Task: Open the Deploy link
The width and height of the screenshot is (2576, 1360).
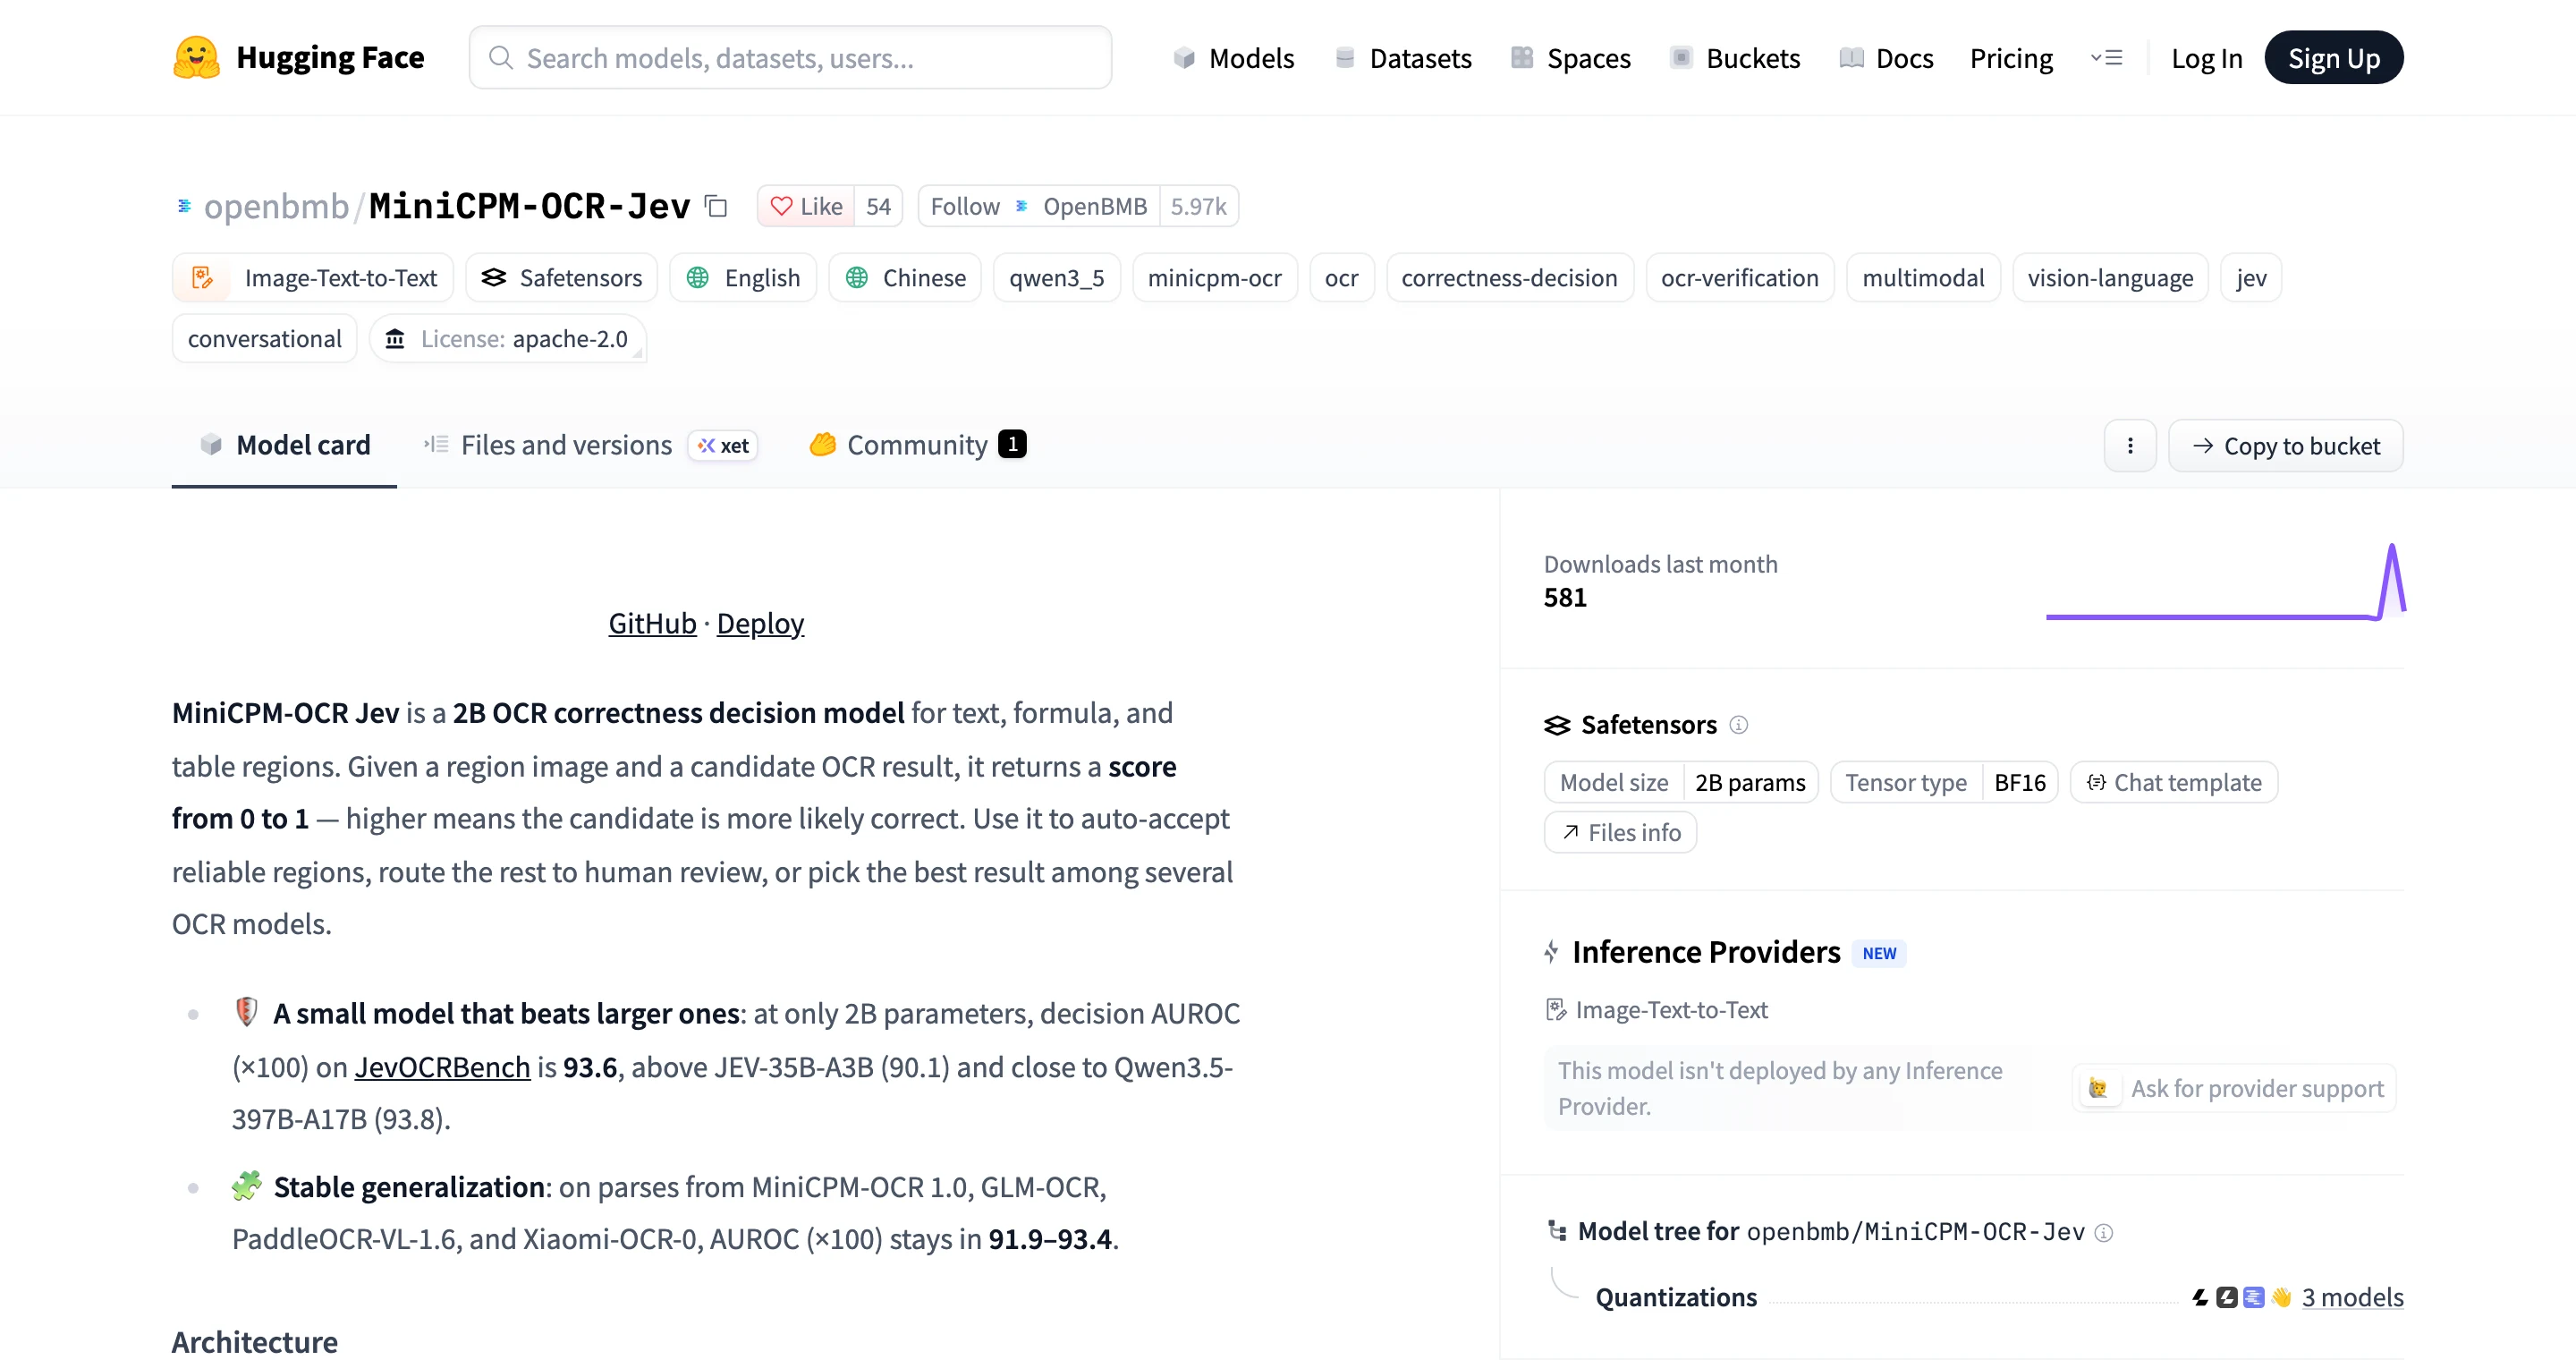Action: [760, 624]
